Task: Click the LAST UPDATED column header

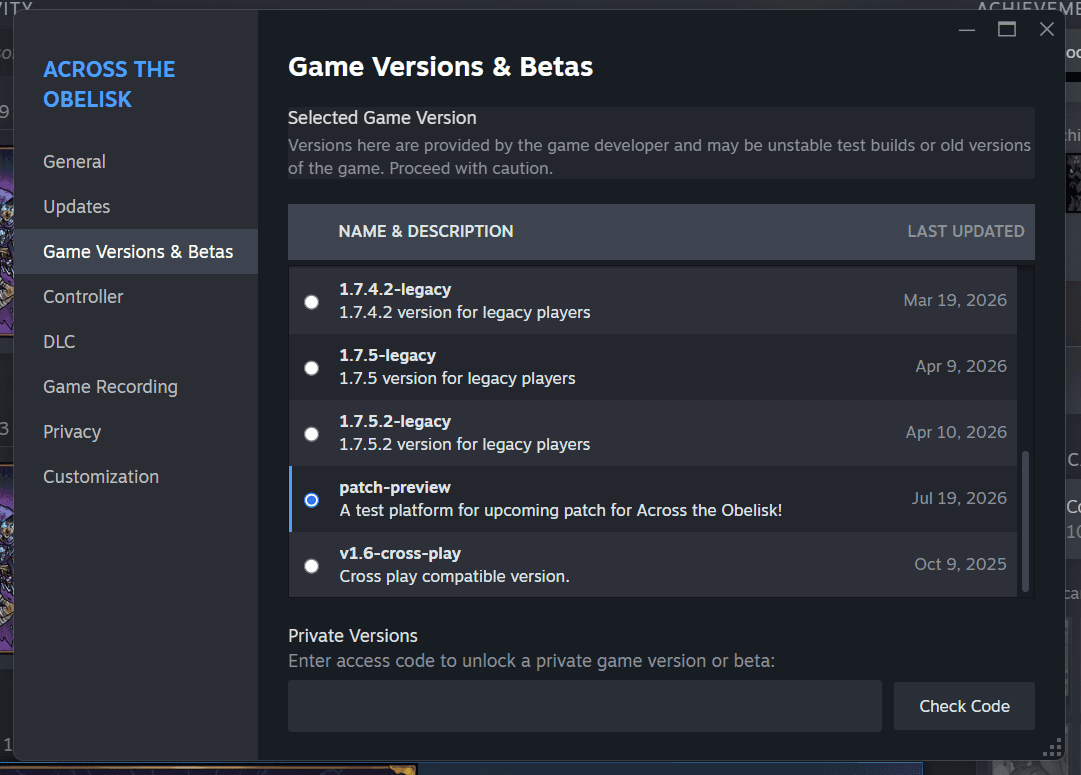Action: click(x=966, y=232)
